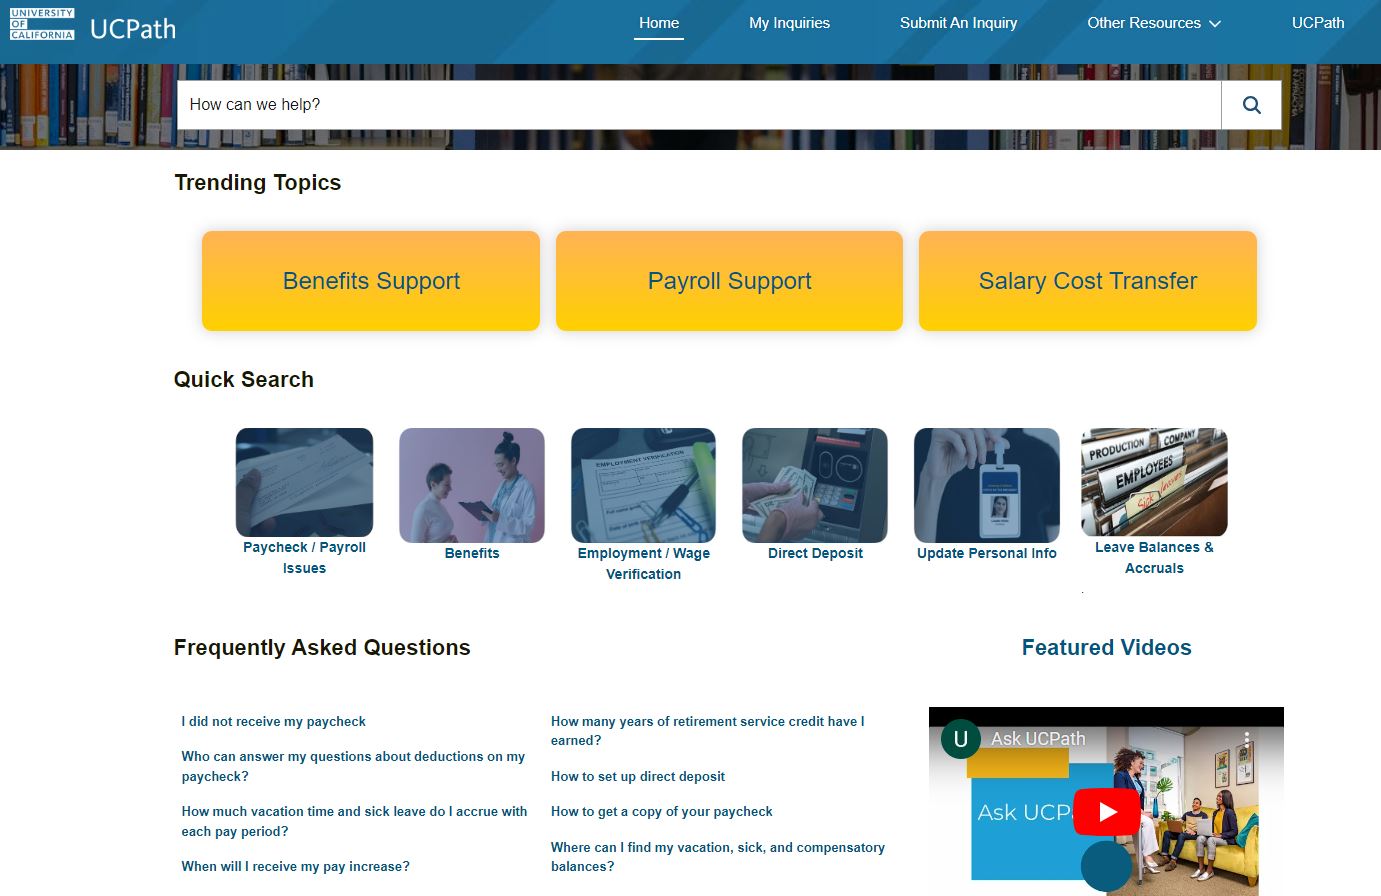The width and height of the screenshot is (1381, 896).
Task: Open the UCPath navigation link
Action: coord(1317,23)
